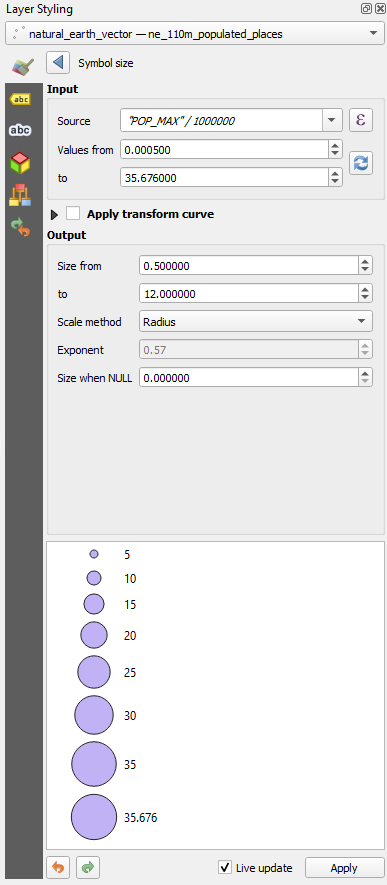The width and height of the screenshot is (387, 885).
Task: Decrease the Values to spinner
Action: (335, 182)
